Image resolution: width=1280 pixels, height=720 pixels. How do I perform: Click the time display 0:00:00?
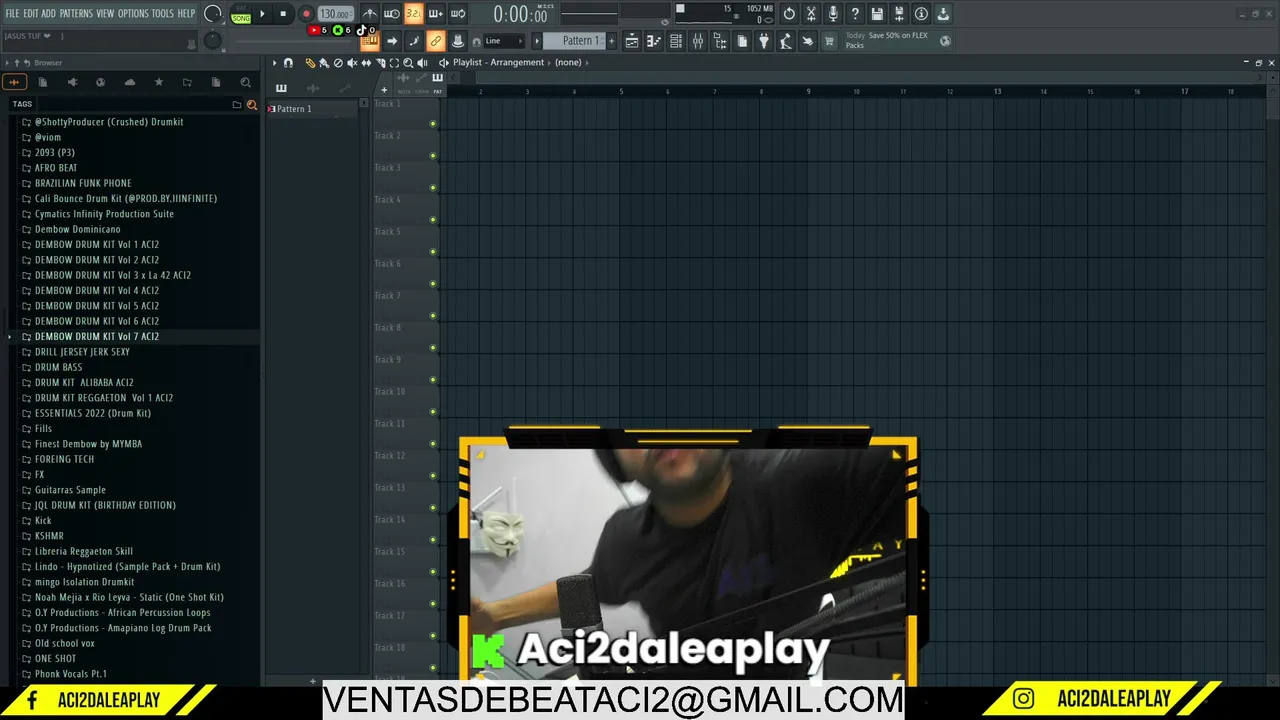coord(521,14)
